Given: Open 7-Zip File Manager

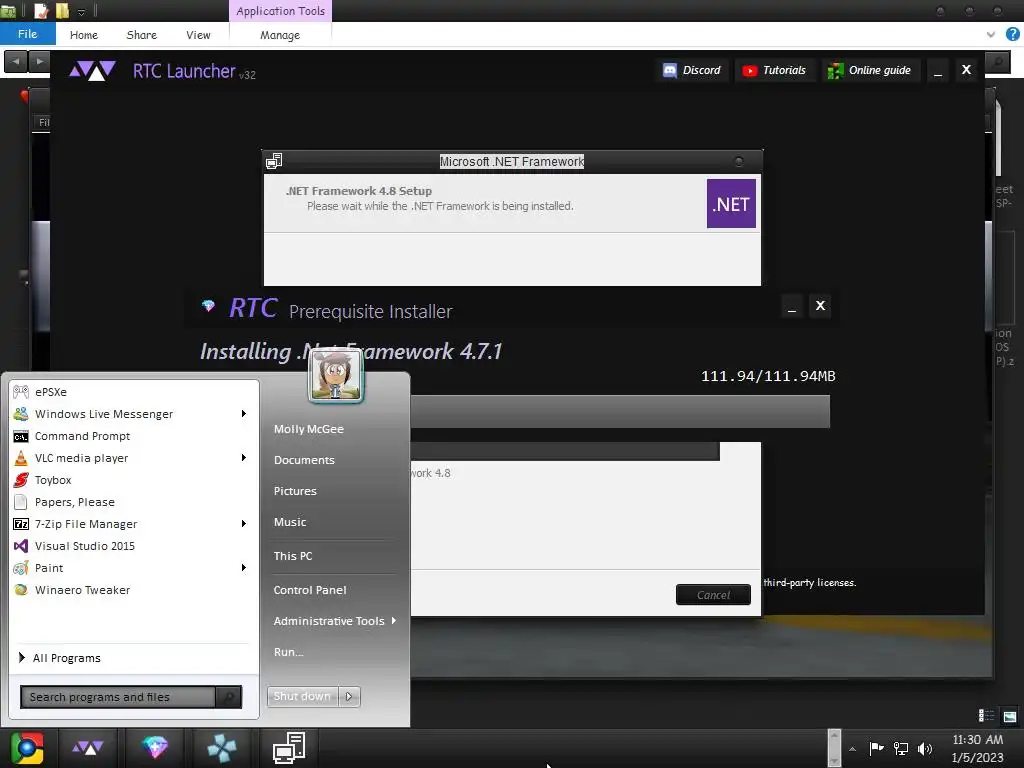Looking at the screenshot, I should click(124, 524).
